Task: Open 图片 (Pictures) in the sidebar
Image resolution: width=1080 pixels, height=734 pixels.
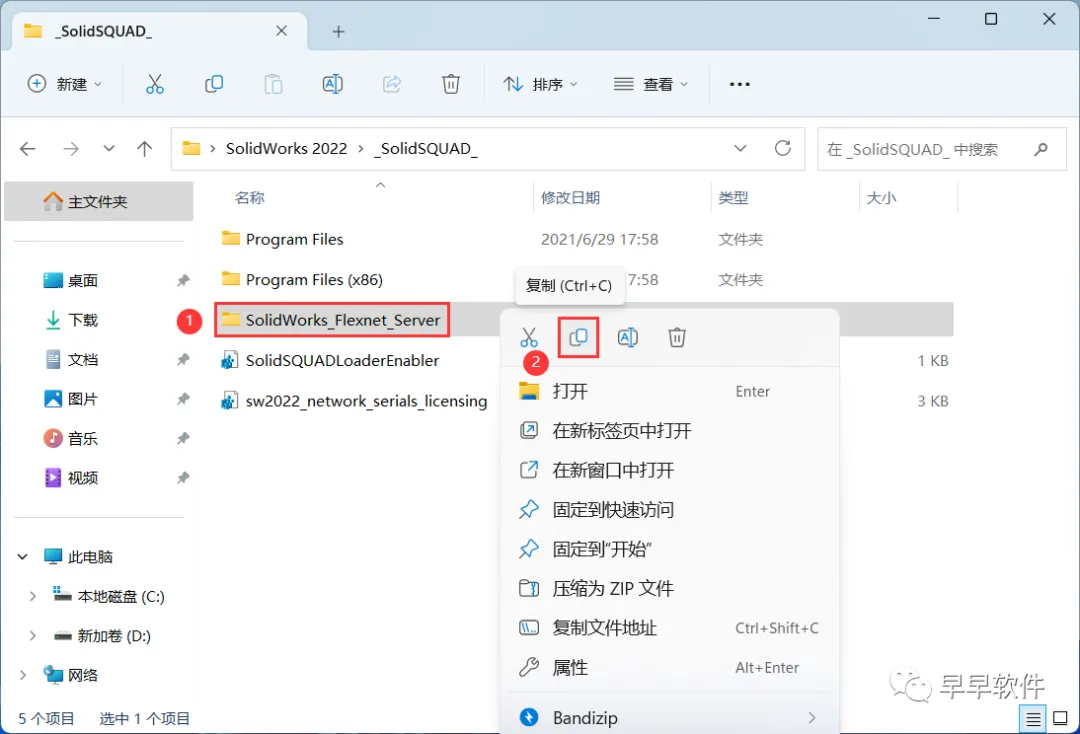Action: (83, 399)
